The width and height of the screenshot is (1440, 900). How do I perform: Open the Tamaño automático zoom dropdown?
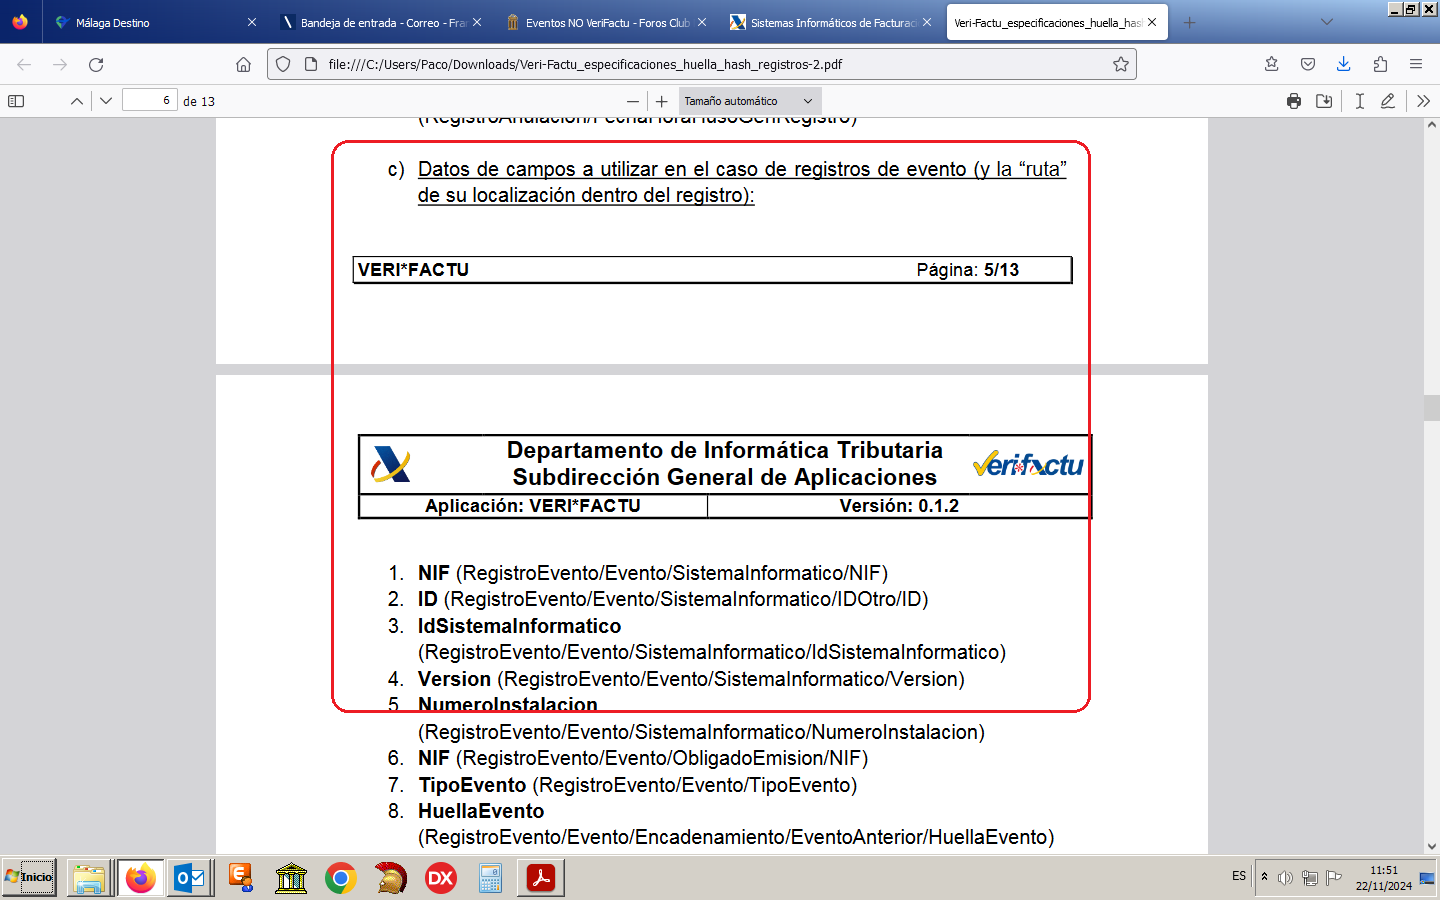750,101
